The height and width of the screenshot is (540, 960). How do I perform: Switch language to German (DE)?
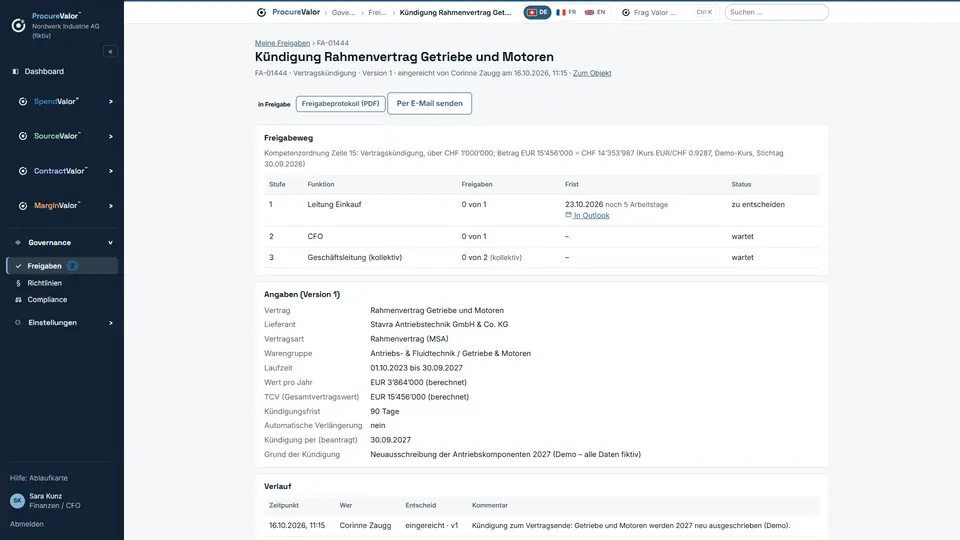[x=538, y=12]
